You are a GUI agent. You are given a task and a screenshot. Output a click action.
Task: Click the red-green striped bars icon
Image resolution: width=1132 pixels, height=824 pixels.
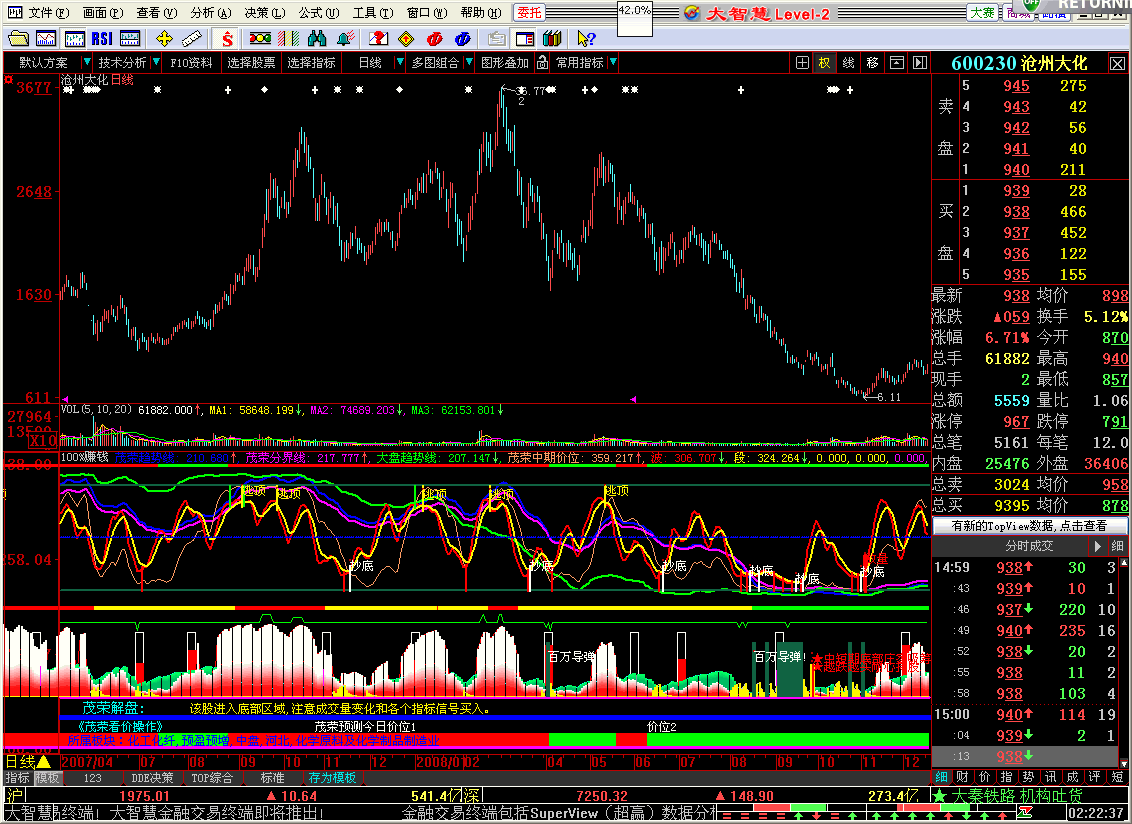[x=288, y=38]
